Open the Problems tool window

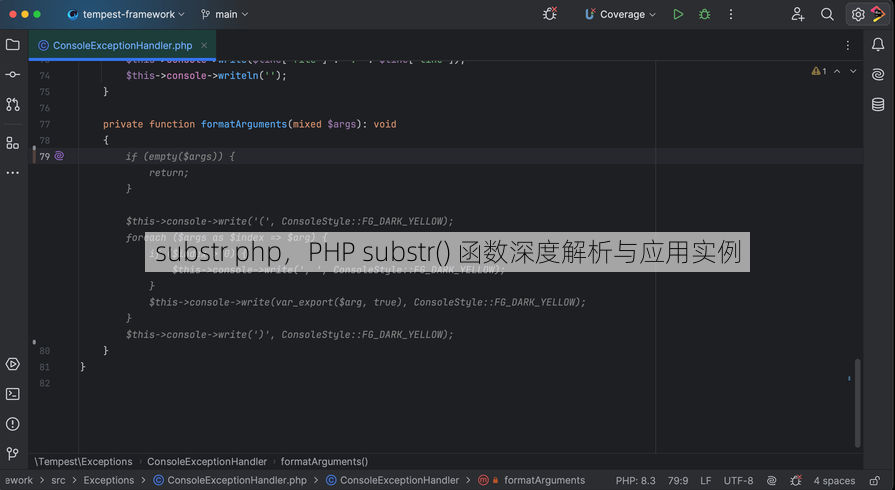pos(13,424)
